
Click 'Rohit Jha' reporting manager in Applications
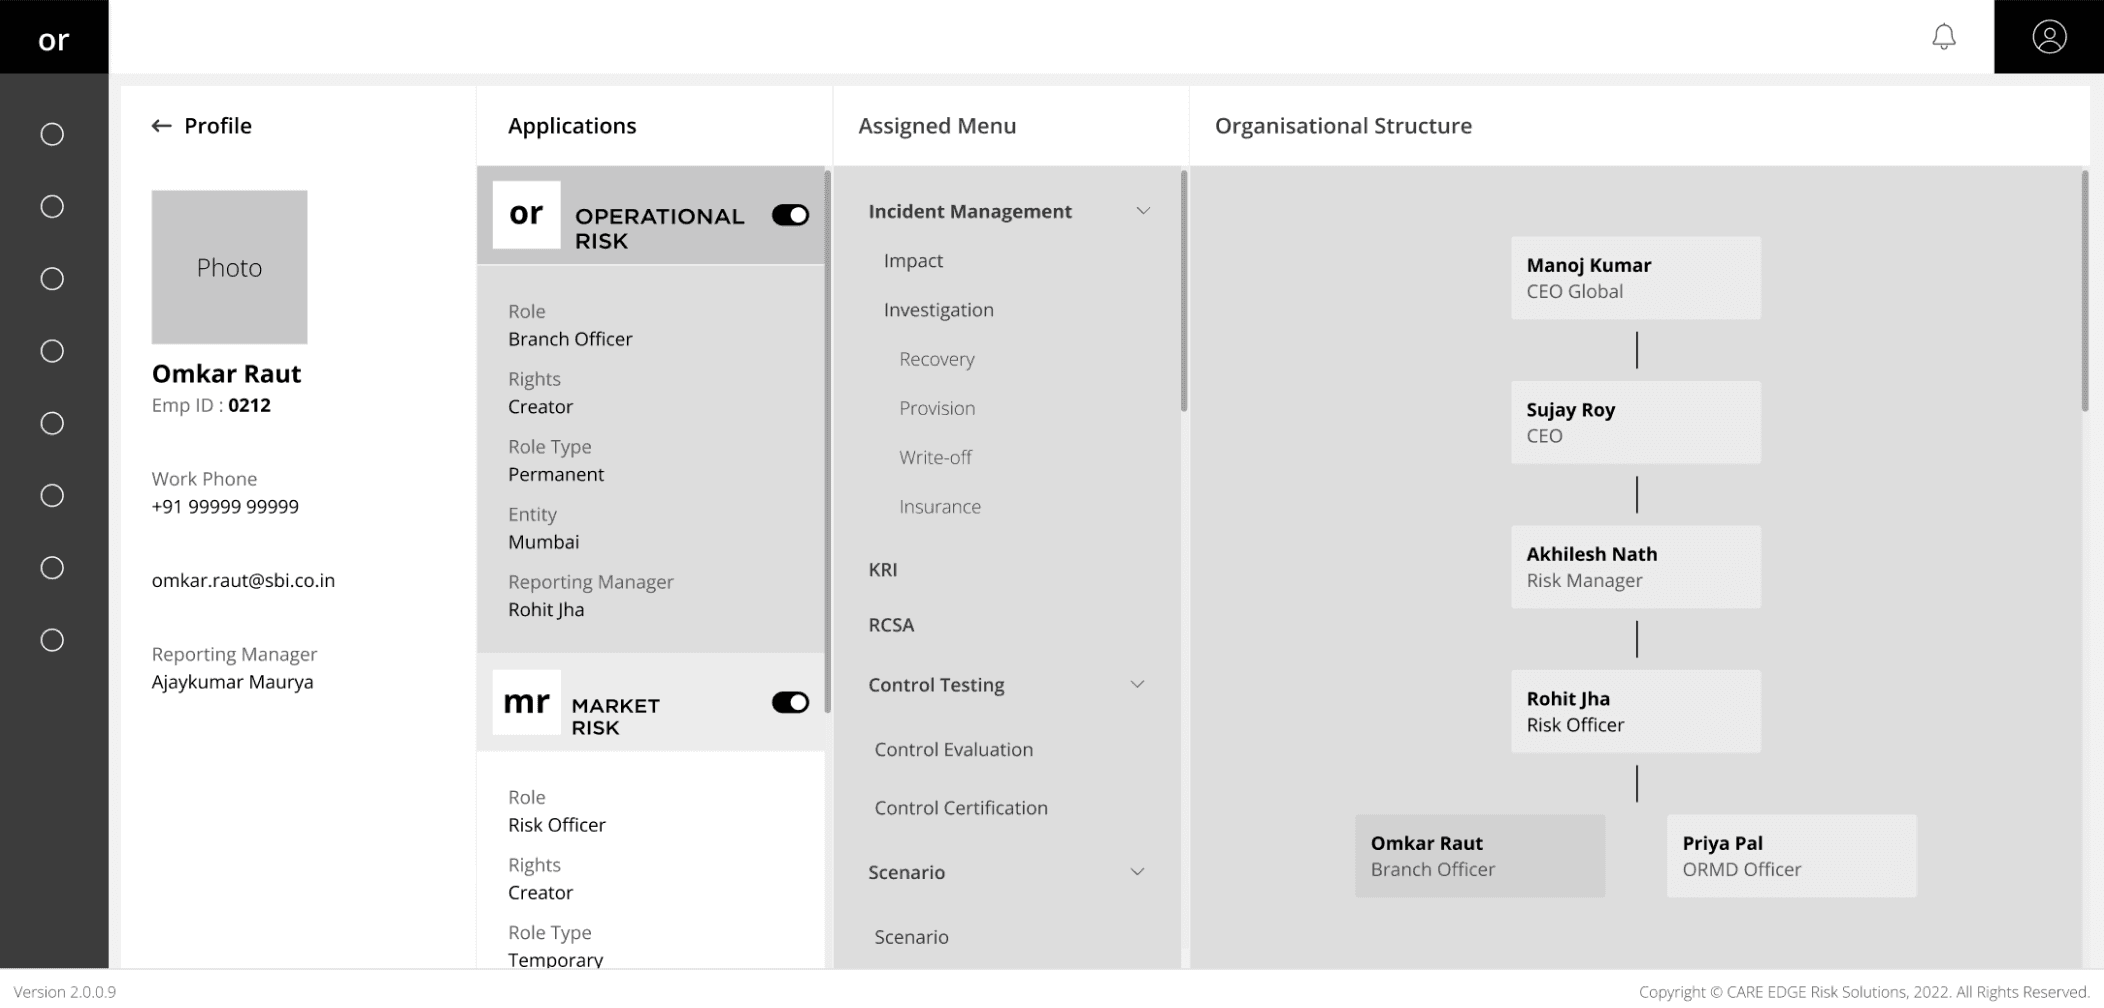click(546, 610)
